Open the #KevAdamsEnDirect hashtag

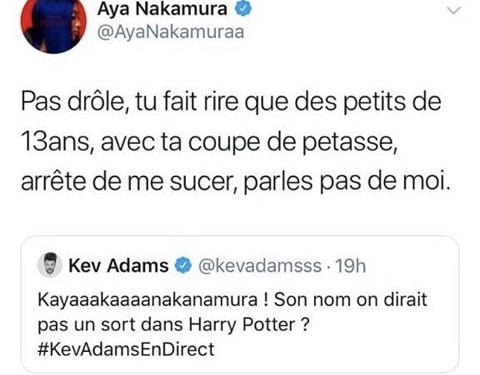126,349
